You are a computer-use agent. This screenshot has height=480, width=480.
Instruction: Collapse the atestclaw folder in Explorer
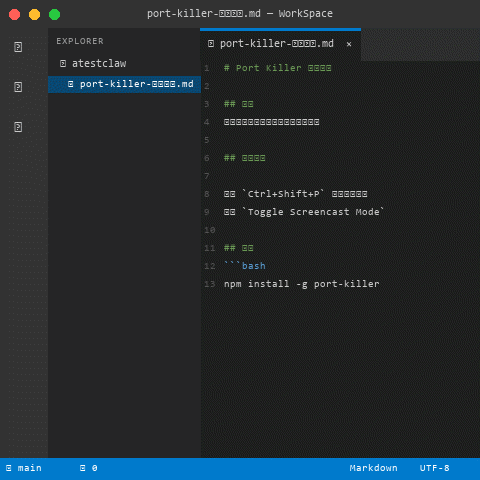93,63
